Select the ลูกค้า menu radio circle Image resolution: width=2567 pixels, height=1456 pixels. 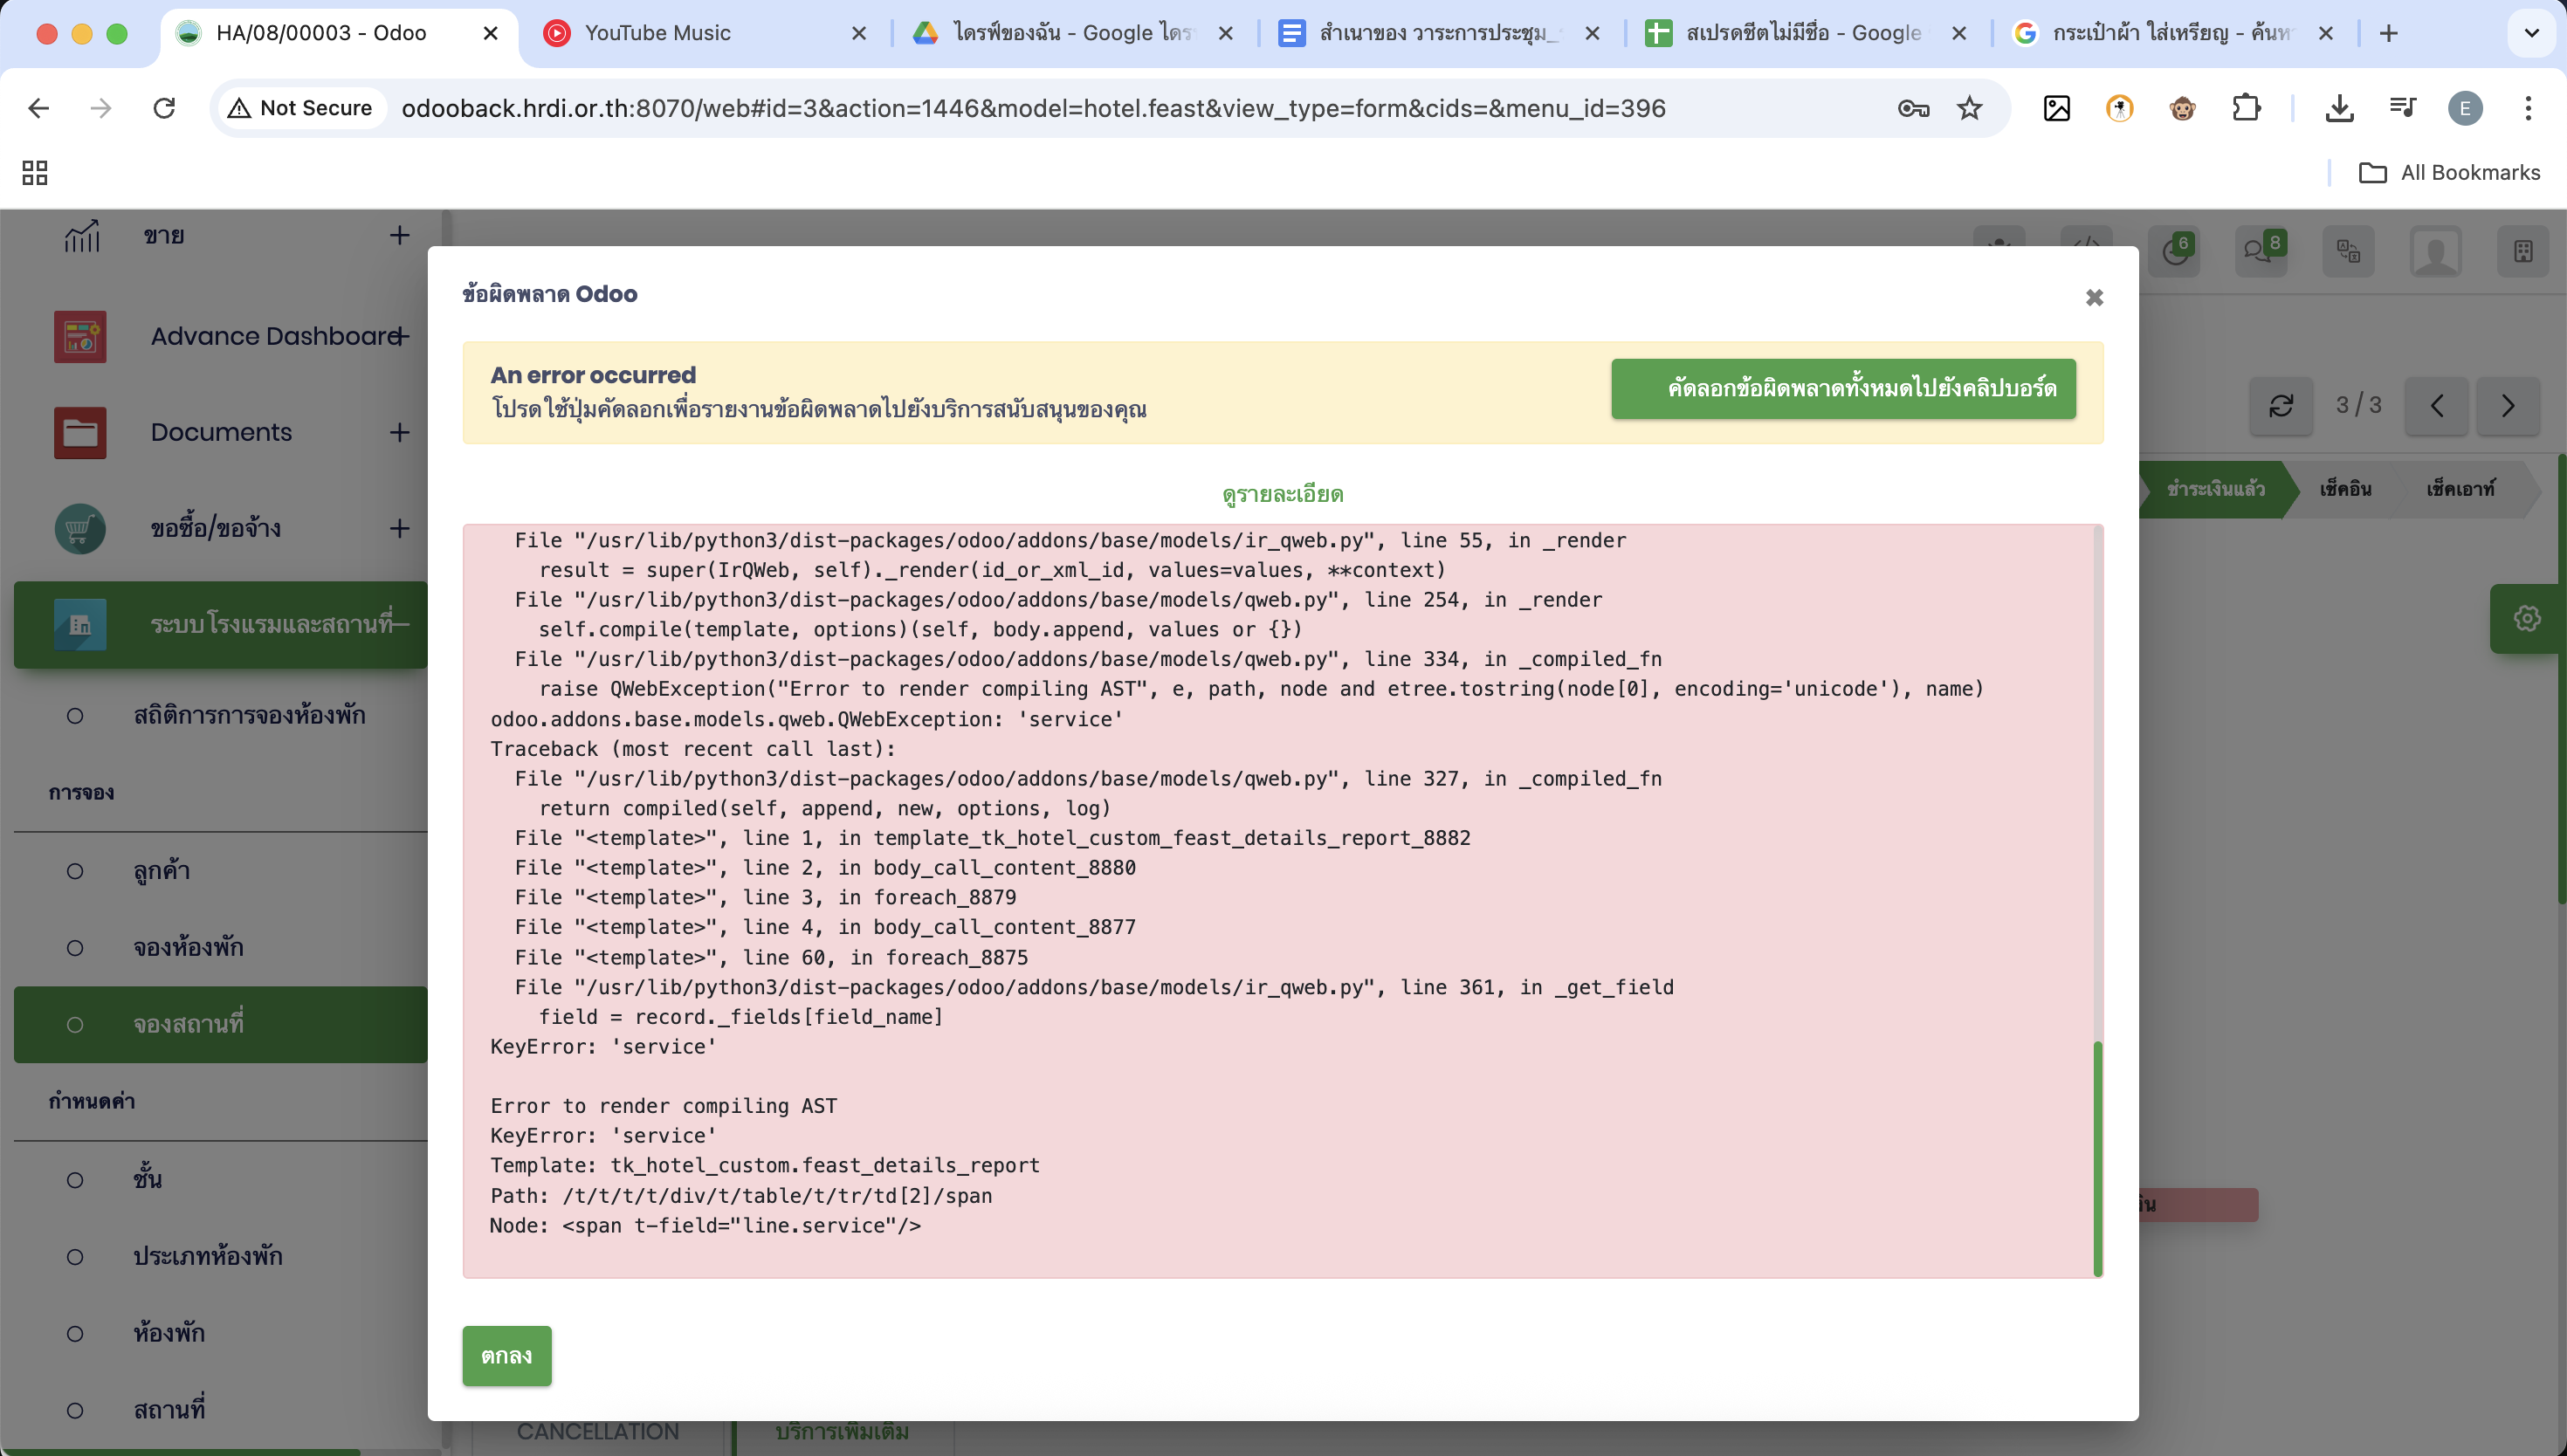75,871
